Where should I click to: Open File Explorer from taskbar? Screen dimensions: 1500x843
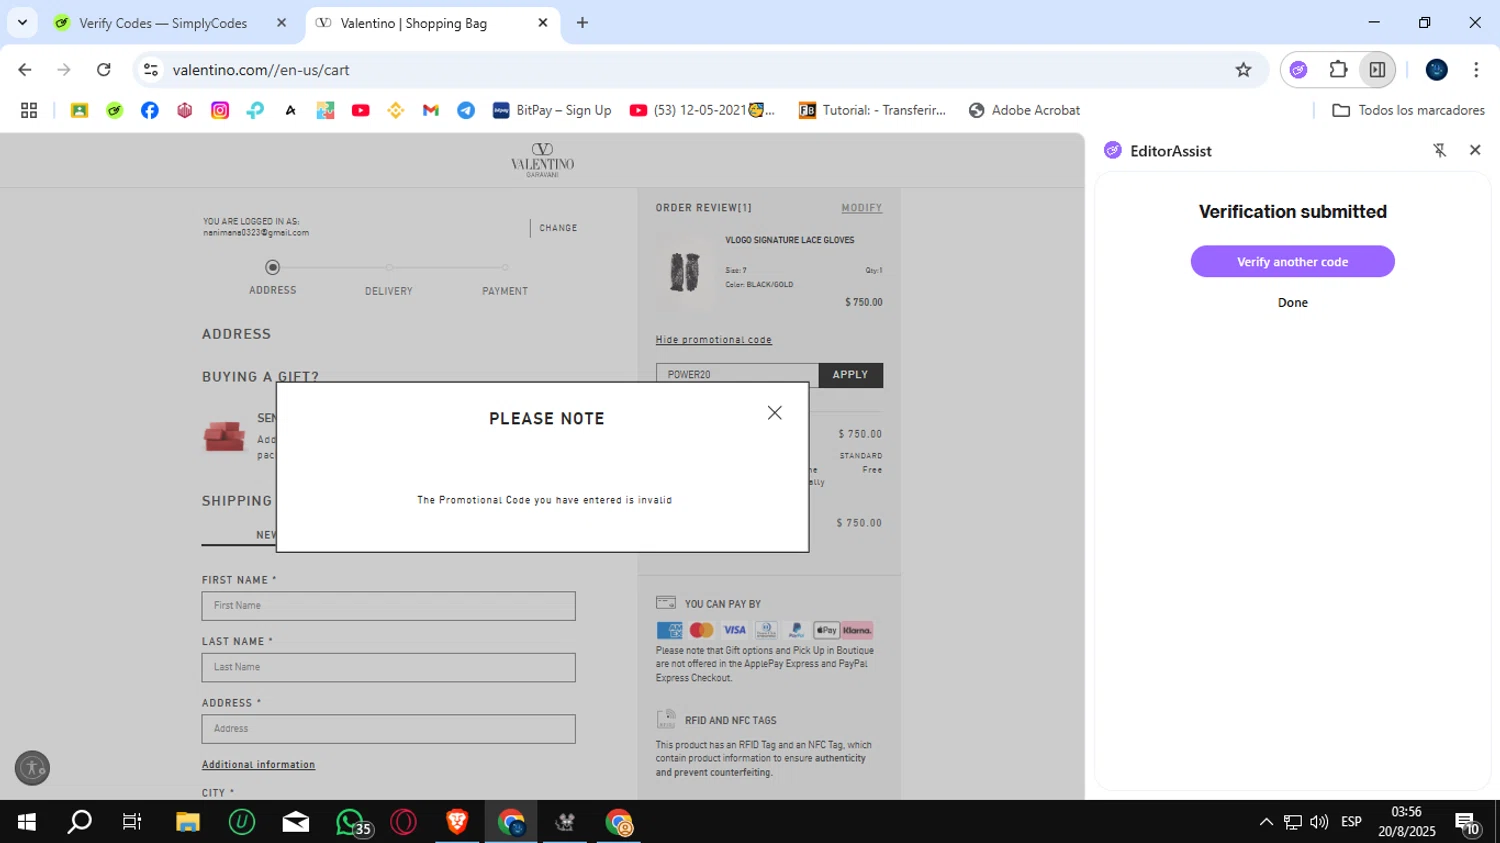(188, 822)
